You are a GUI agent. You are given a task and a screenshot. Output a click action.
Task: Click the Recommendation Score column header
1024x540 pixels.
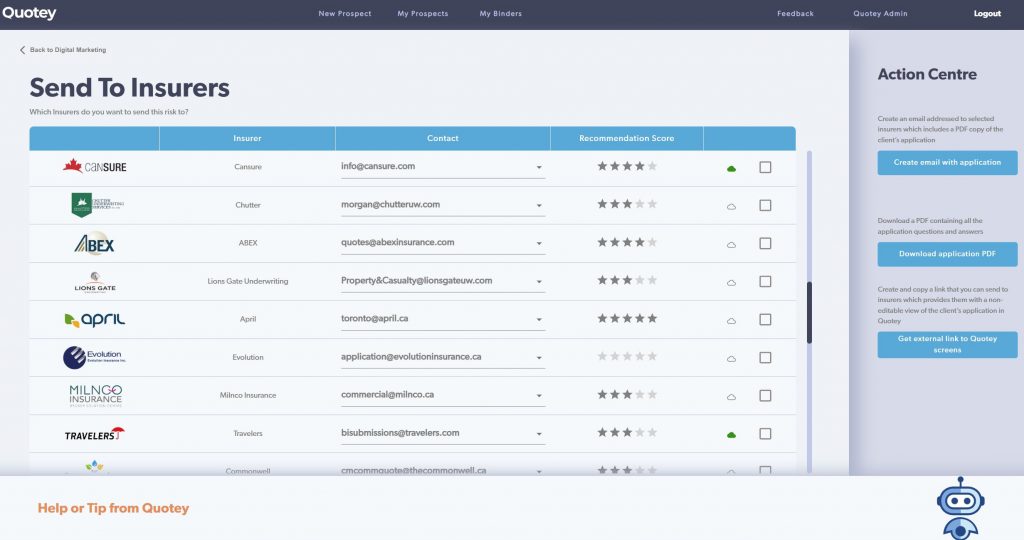click(x=626, y=138)
